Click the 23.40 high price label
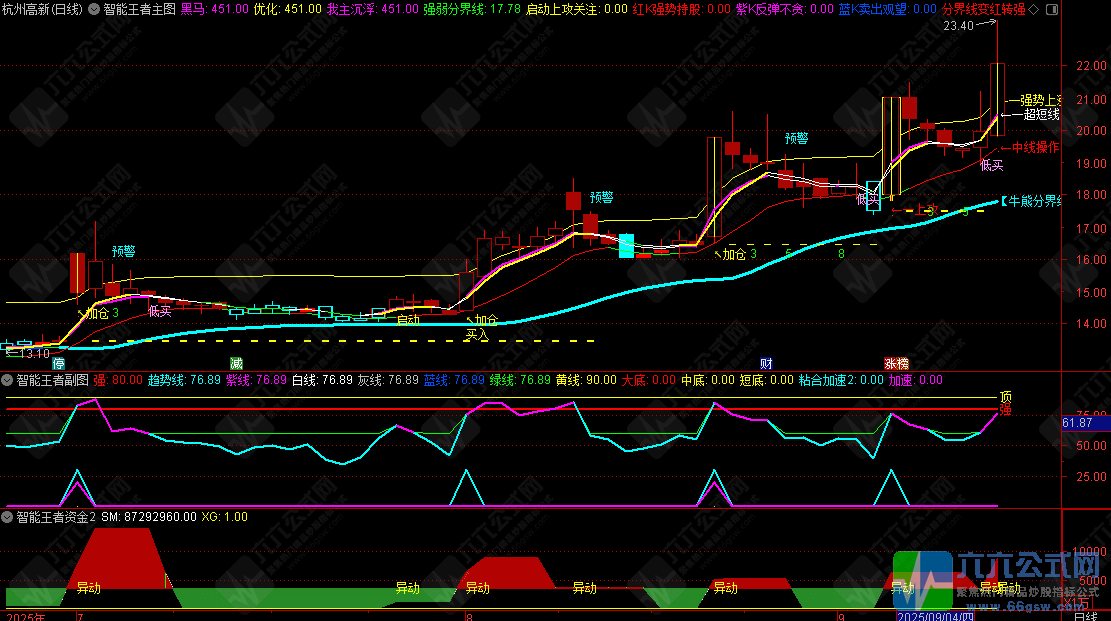The width and height of the screenshot is (1111, 621). 959,26
